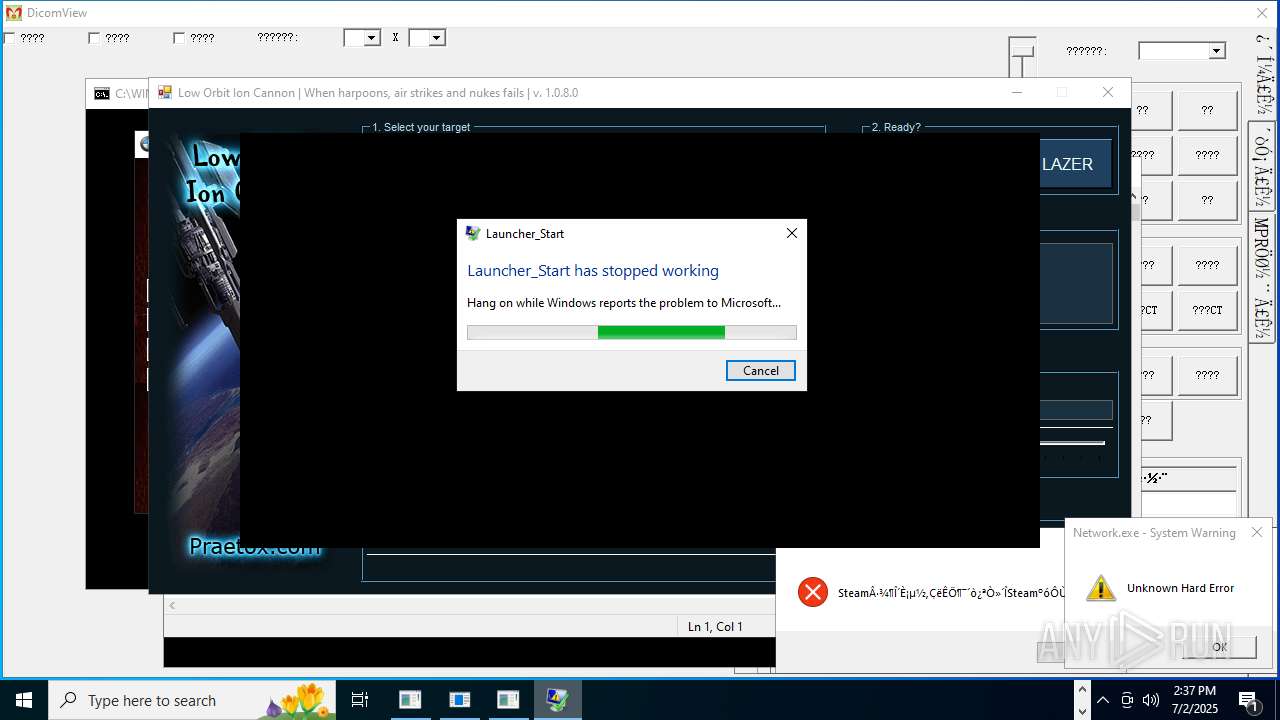The image size is (1280, 720).
Task: Switch to the top vertical tab in DicomView
Action: coord(1263,77)
